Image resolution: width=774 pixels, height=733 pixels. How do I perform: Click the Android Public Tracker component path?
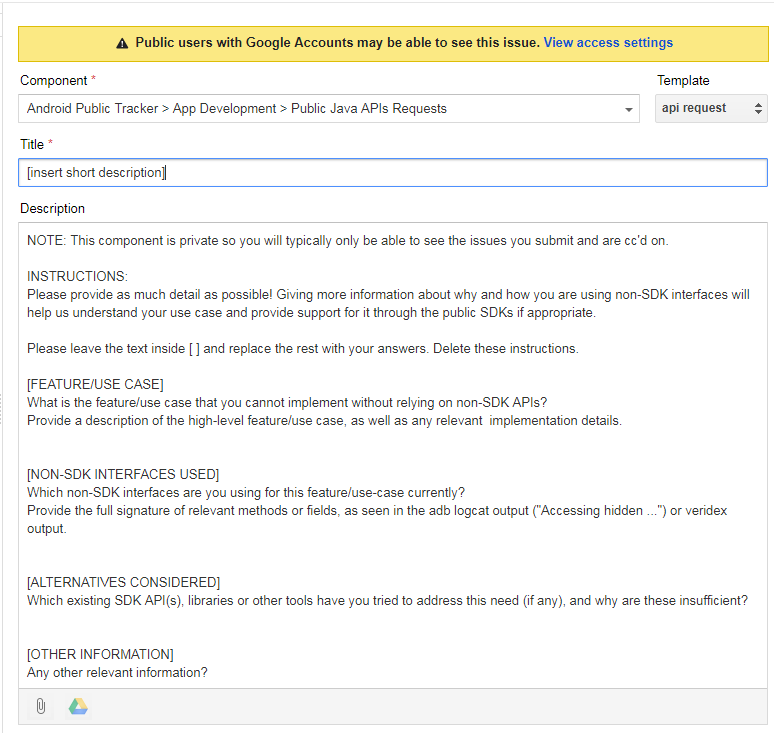236,108
